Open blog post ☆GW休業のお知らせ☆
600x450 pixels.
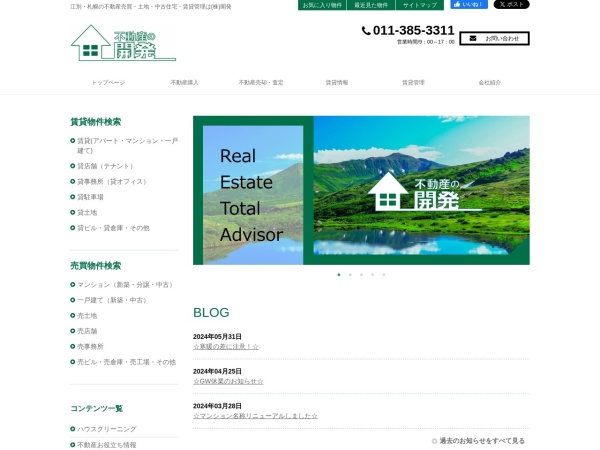click(x=228, y=381)
